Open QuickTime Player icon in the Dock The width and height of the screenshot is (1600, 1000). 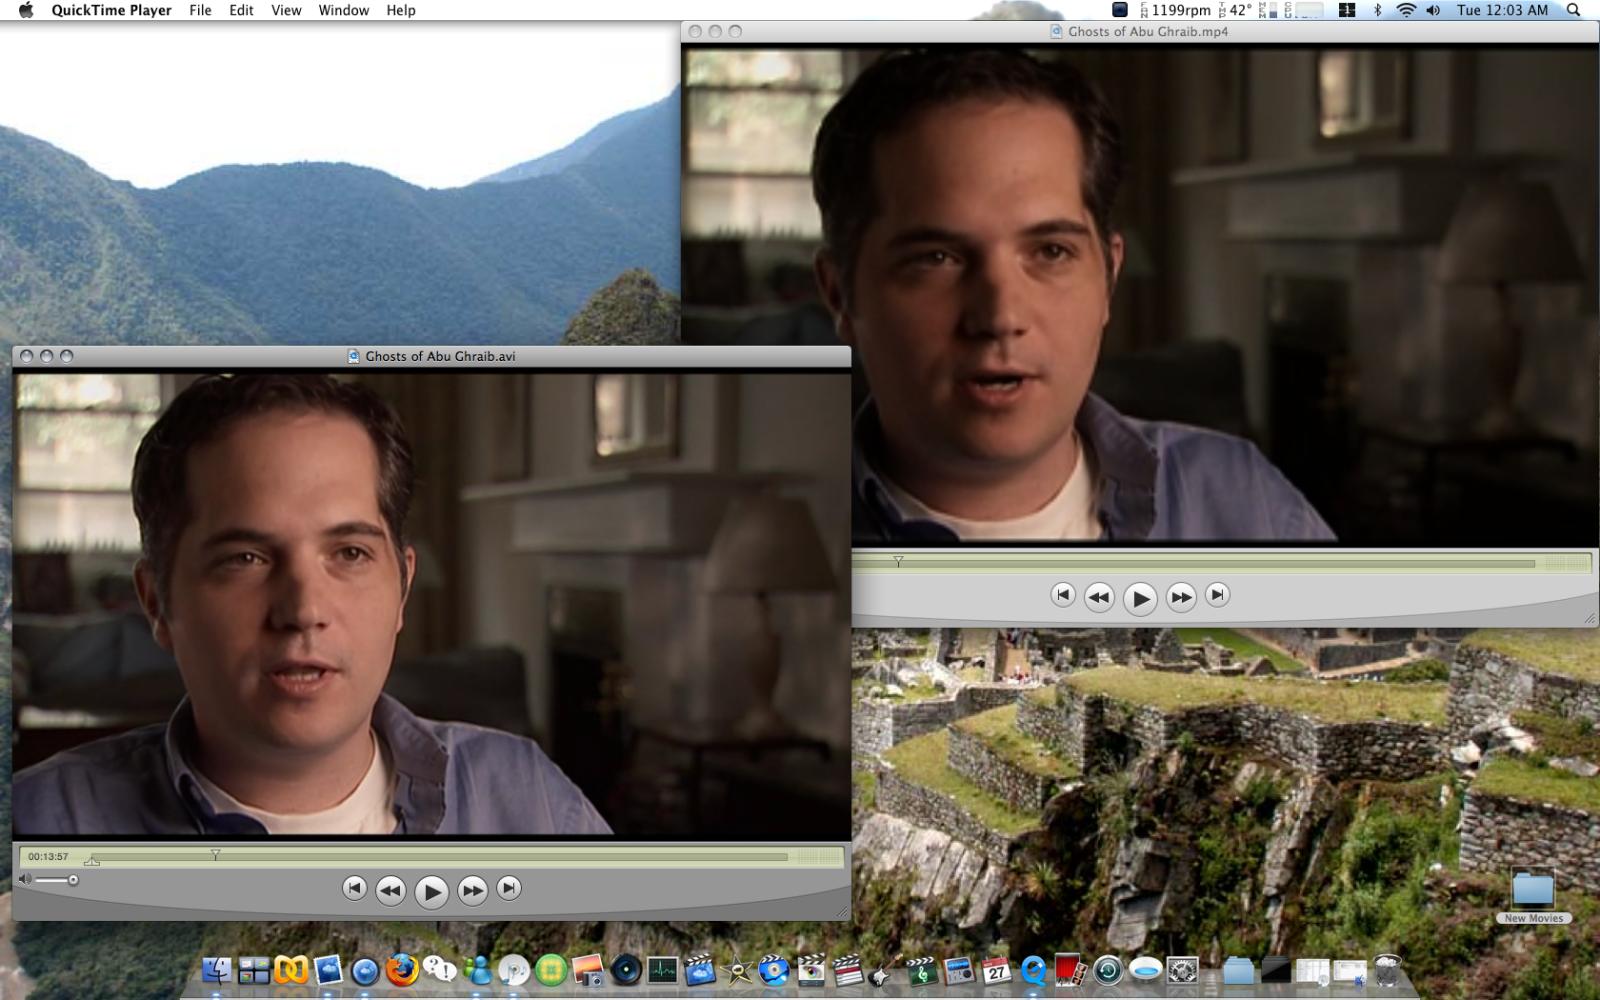pos(1033,969)
